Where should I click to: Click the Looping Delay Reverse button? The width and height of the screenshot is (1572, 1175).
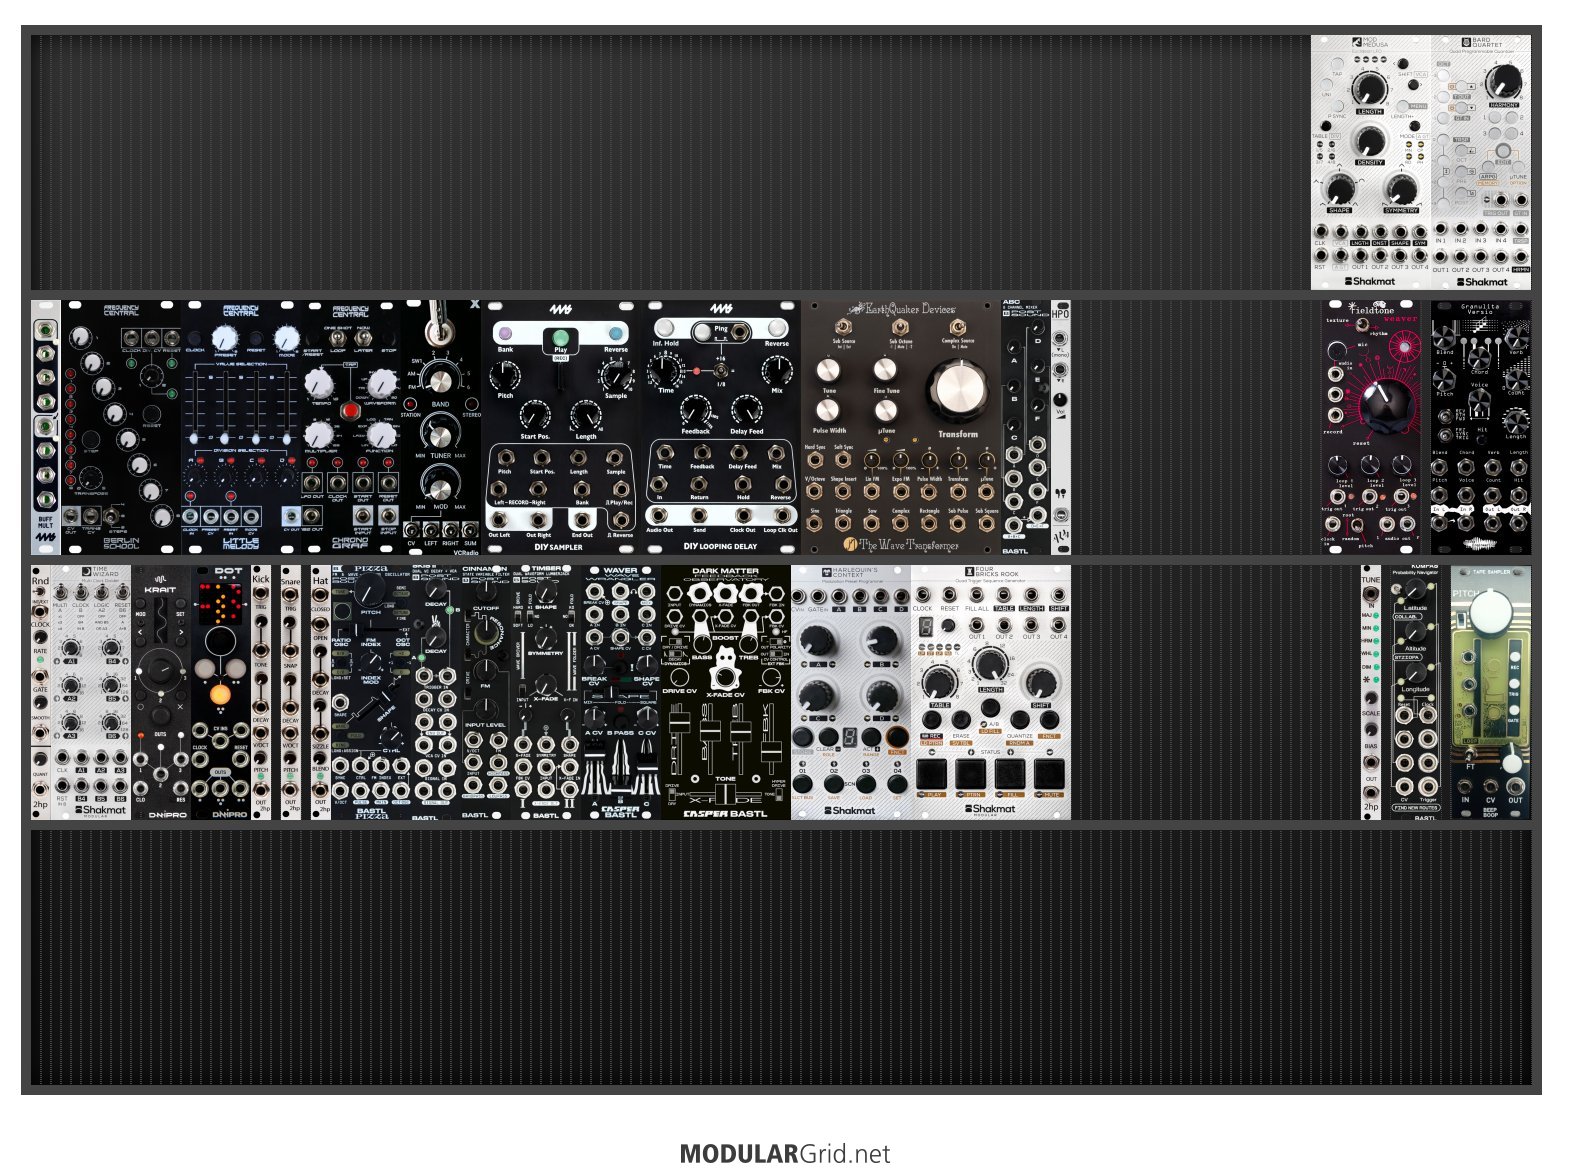[777, 329]
